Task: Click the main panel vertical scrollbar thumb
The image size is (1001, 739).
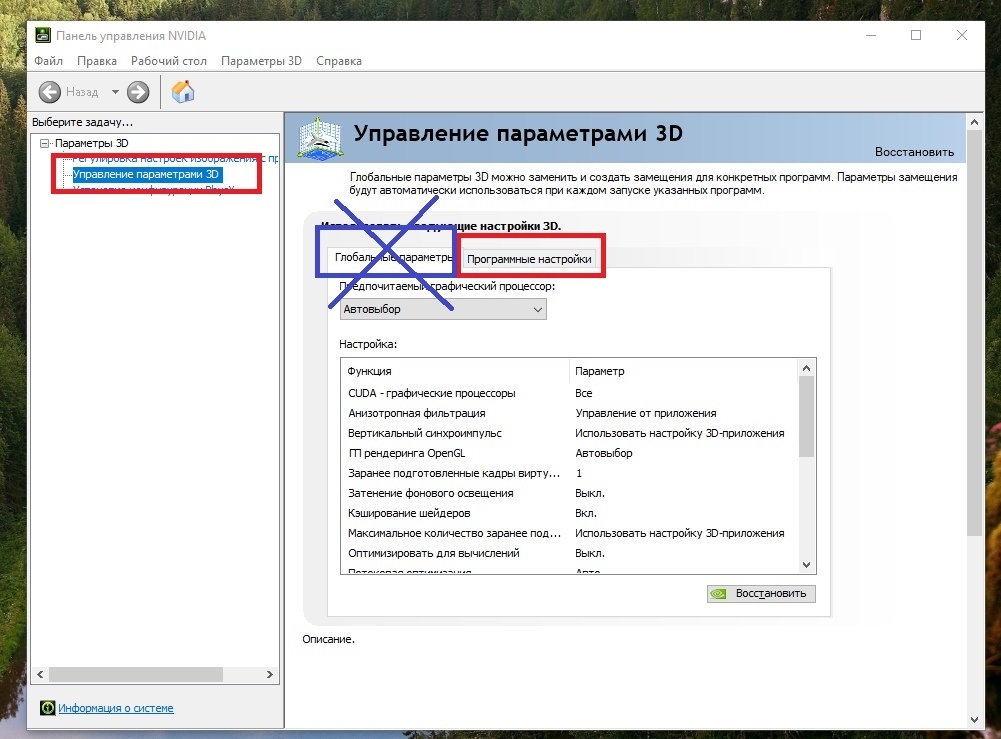Action: [x=974, y=333]
